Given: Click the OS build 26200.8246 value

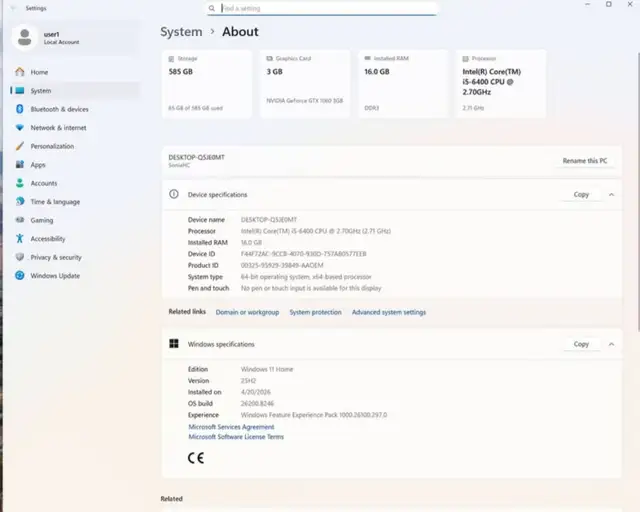Looking at the screenshot, I should pyautogui.click(x=257, y=403).
